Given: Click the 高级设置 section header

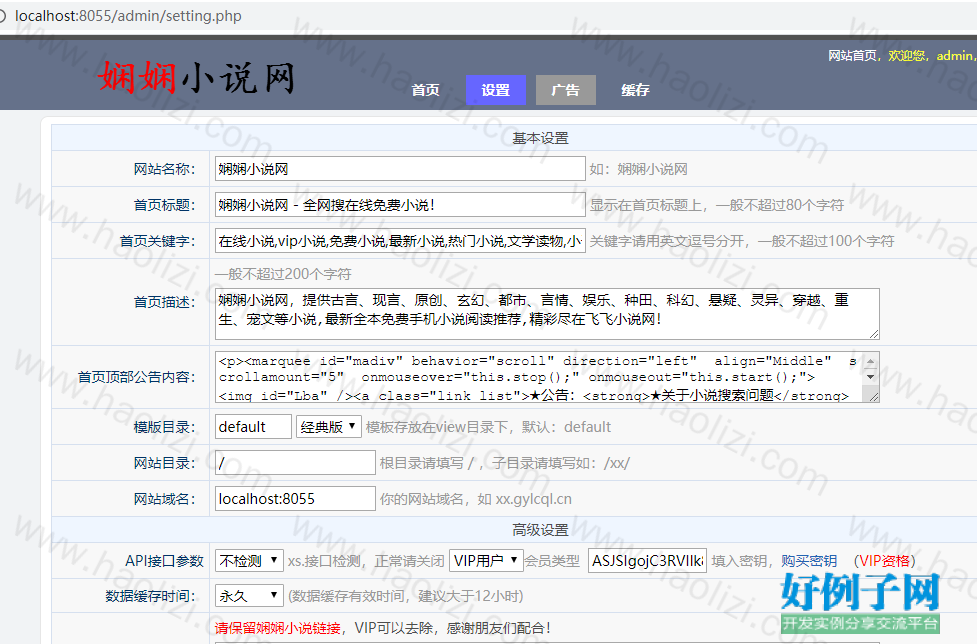Looking at the screenshot, I should 540,530.
